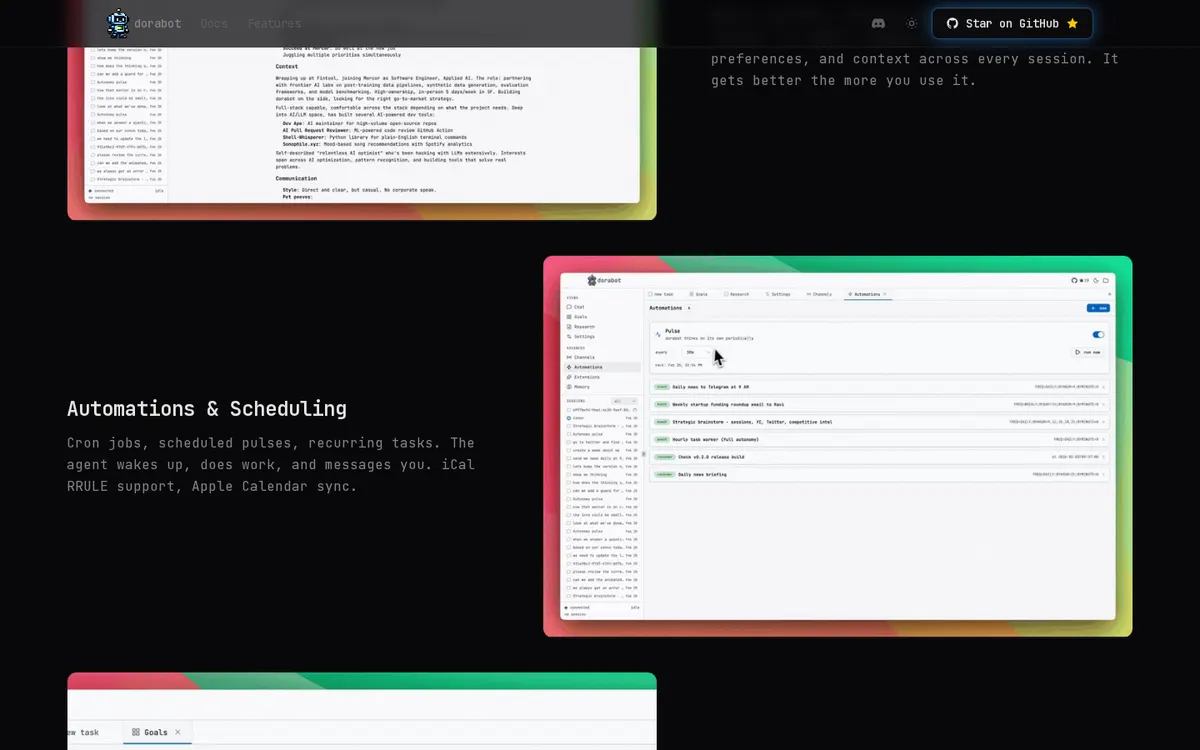Expand 'Weekly startup funding roundup' automation row
This screenshot has height=750, width=1200.
879,404
